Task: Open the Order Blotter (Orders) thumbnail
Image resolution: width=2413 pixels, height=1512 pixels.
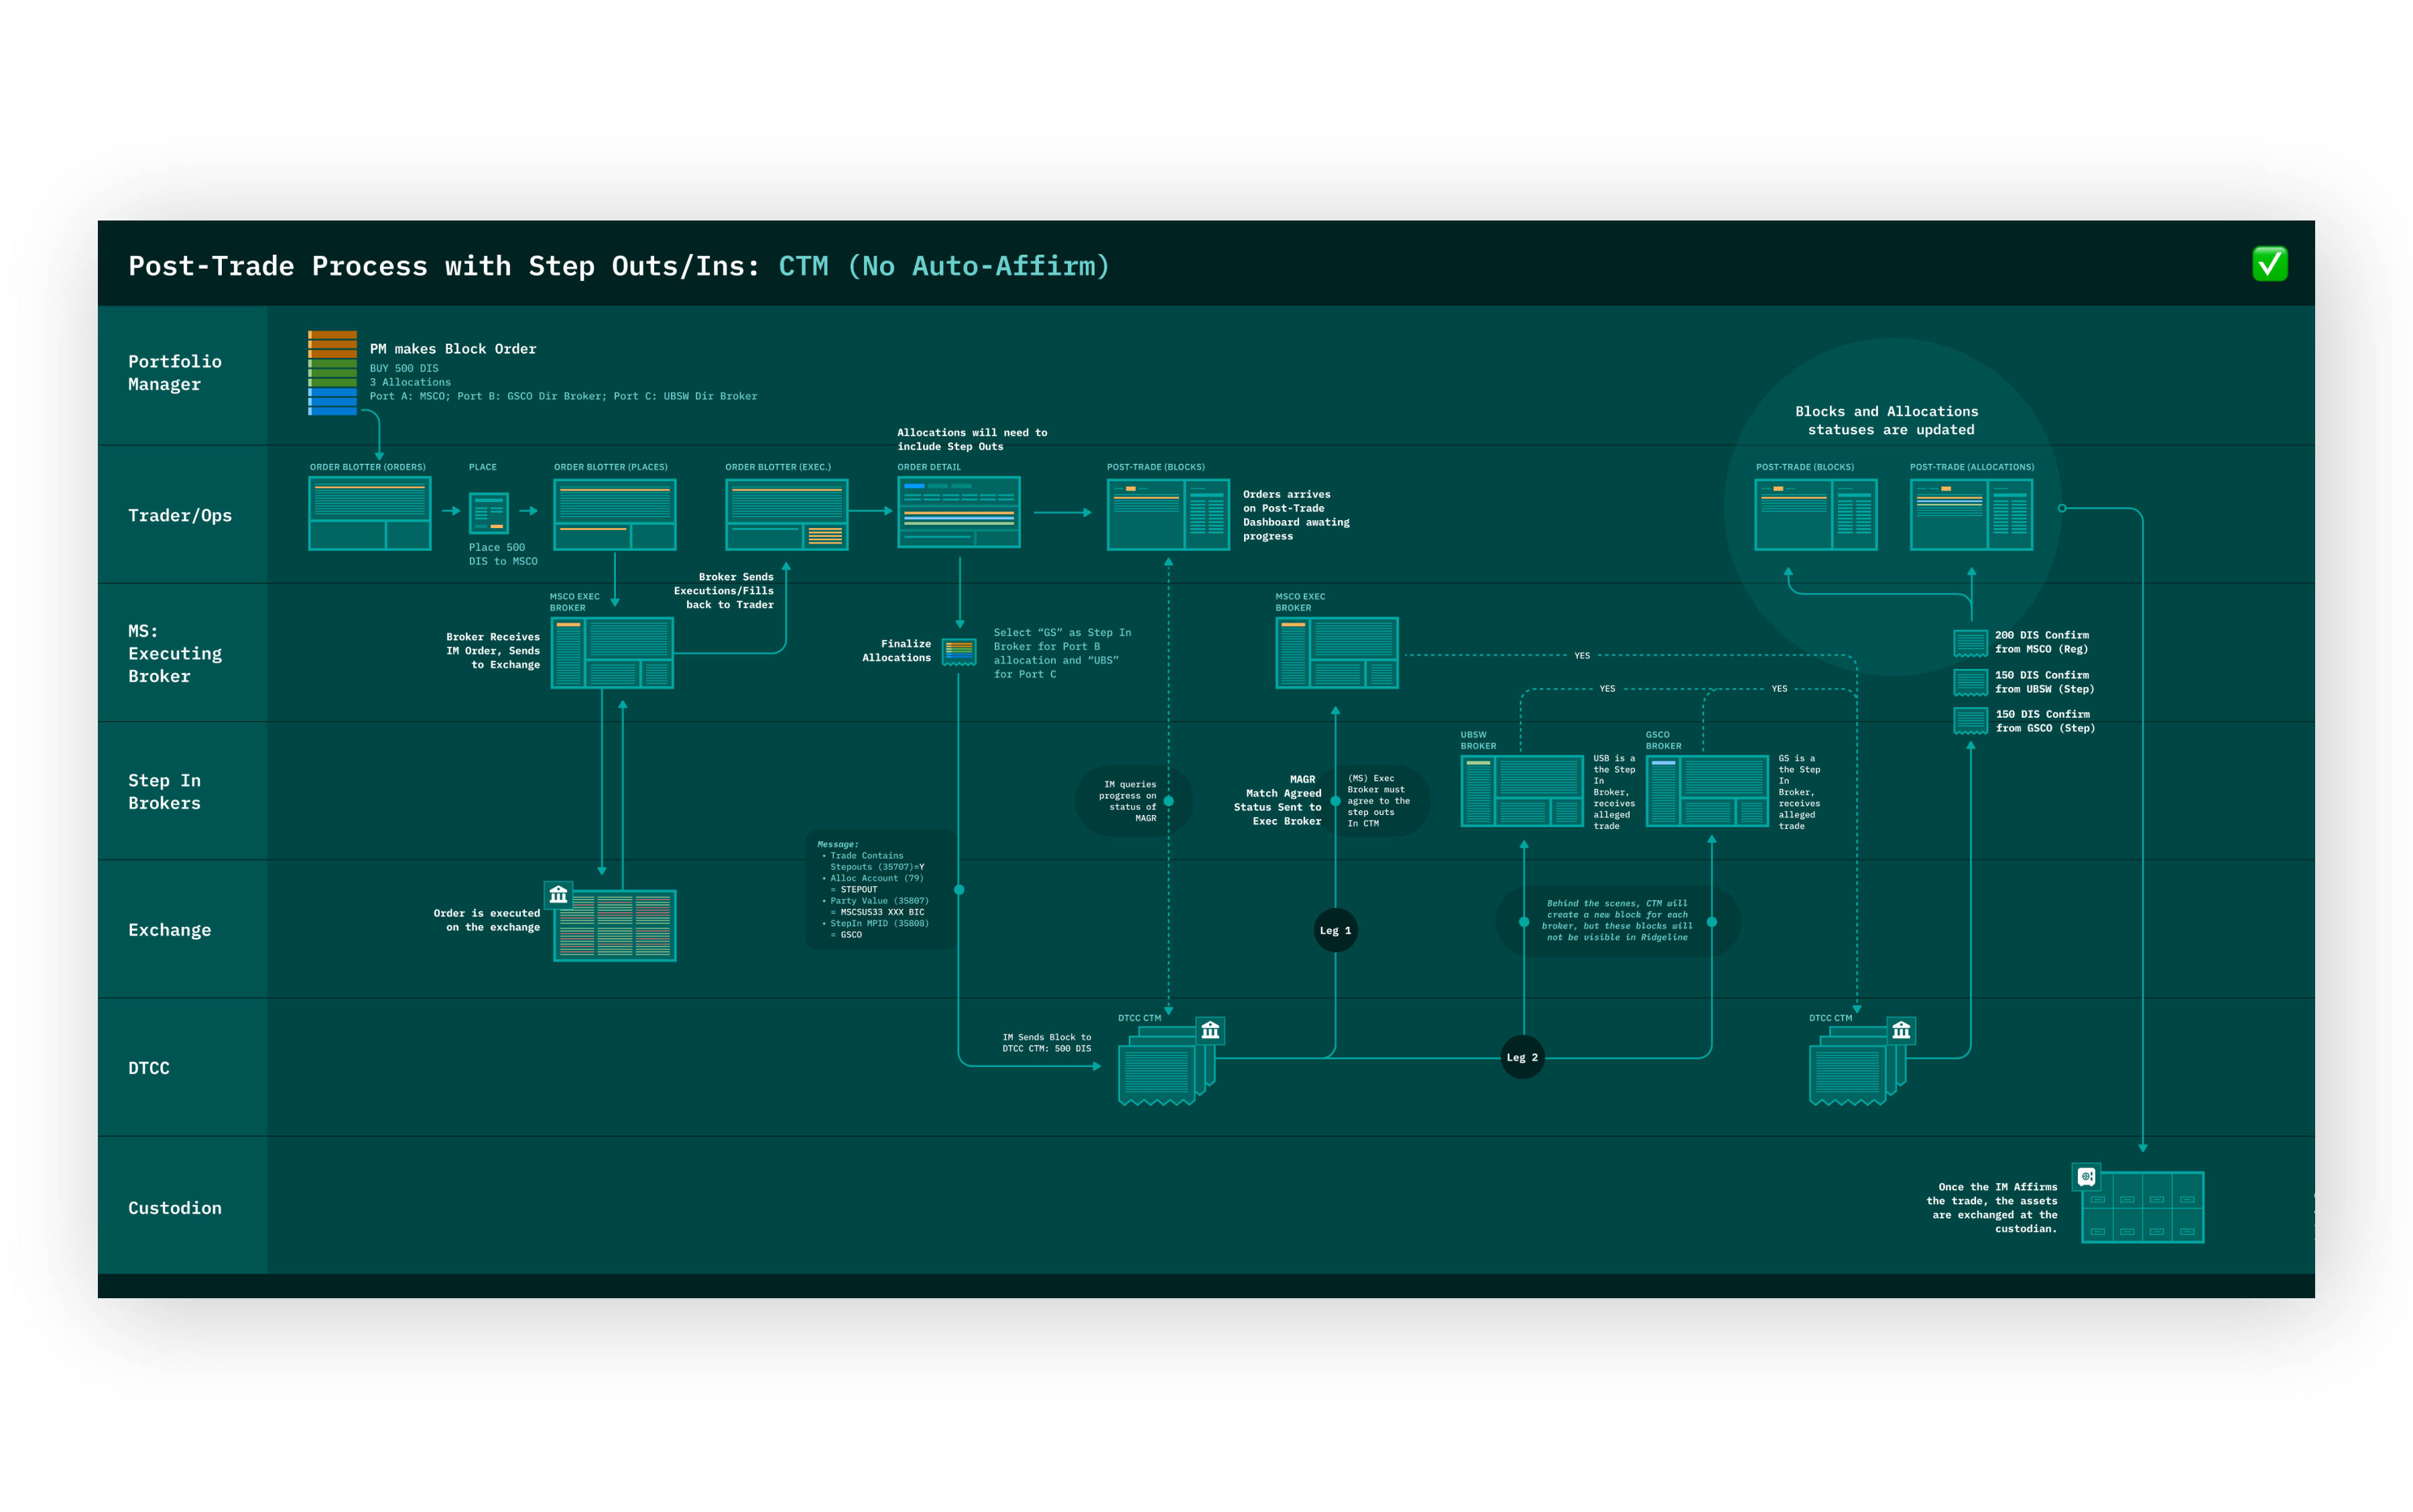Action: click(x=370, y=513)
